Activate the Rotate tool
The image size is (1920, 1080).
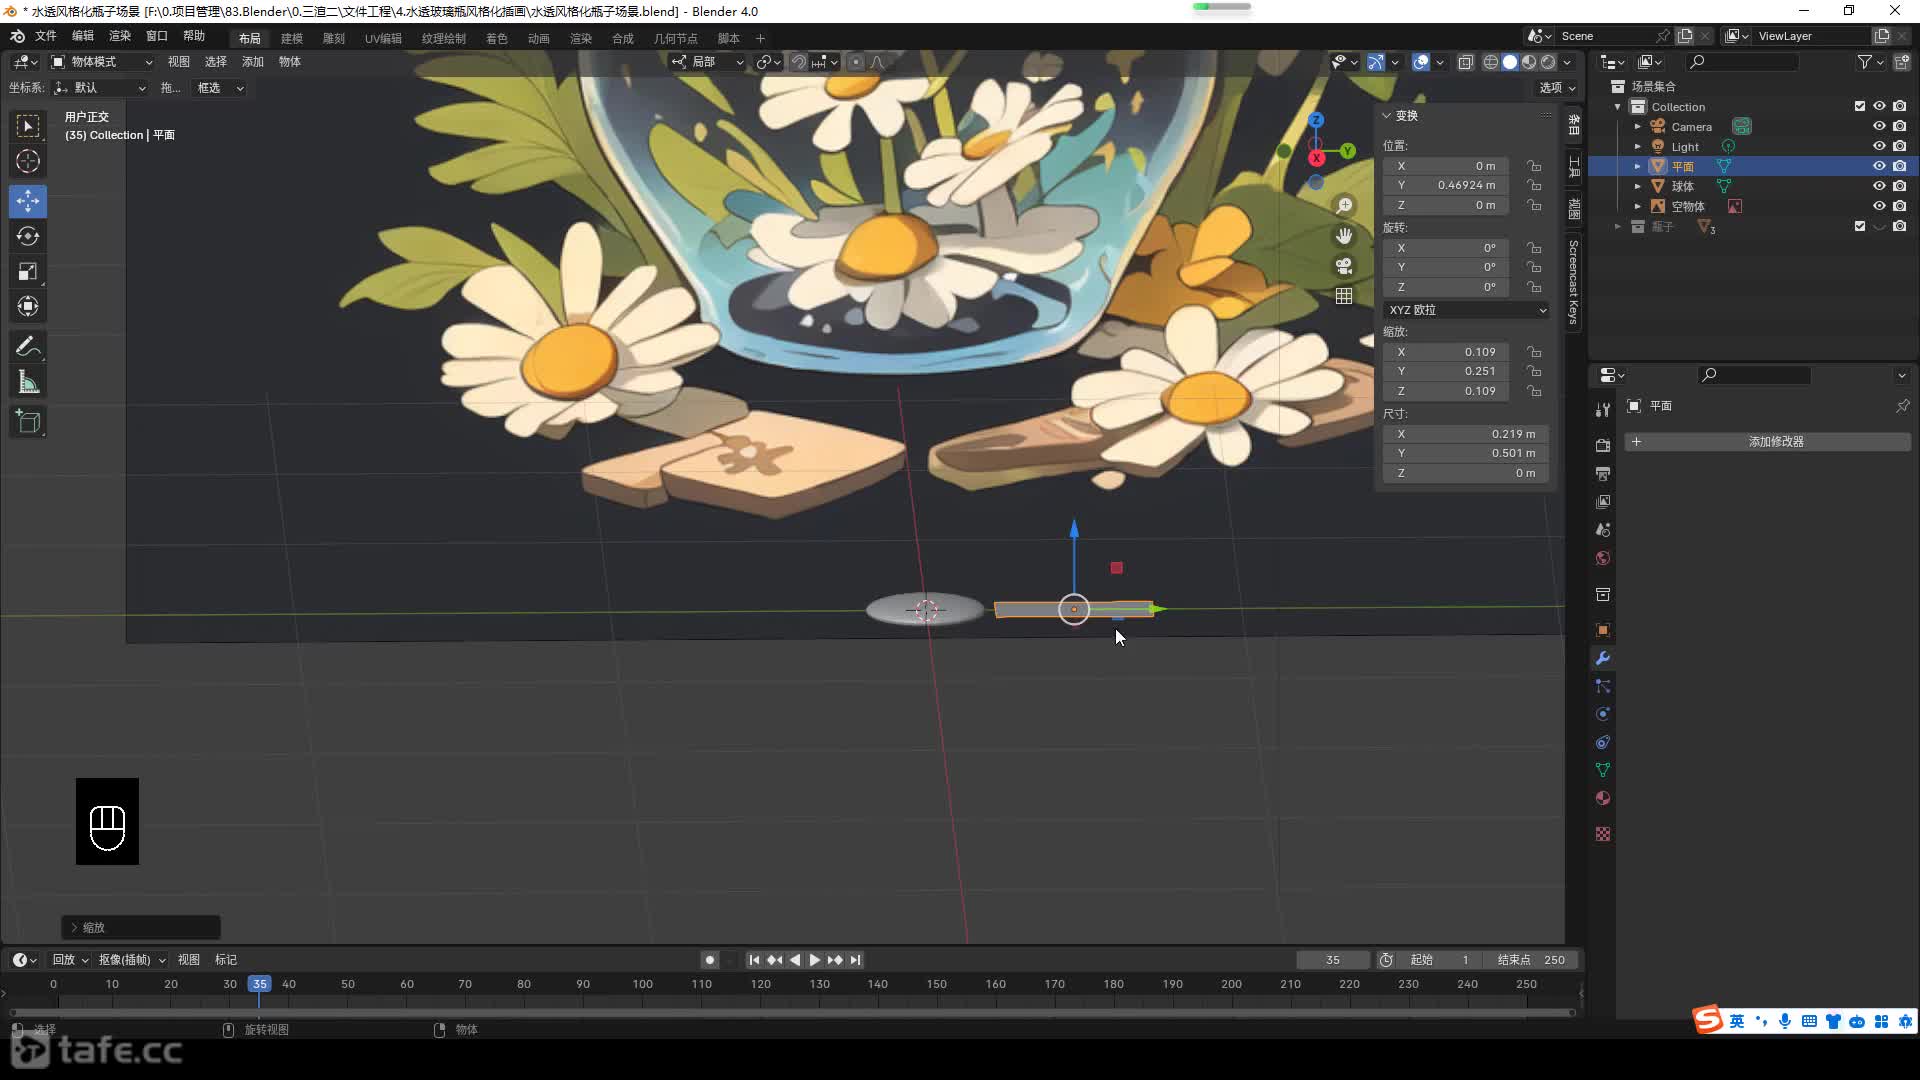pos(28,236)
